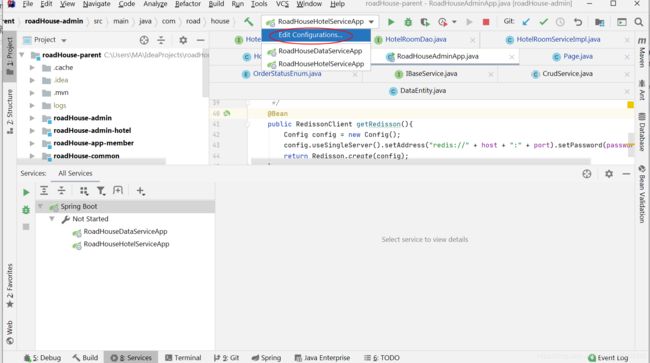The image size is (650, 363).
Task: Switch to the CrudService.java tab
Action: click(562, 74)
